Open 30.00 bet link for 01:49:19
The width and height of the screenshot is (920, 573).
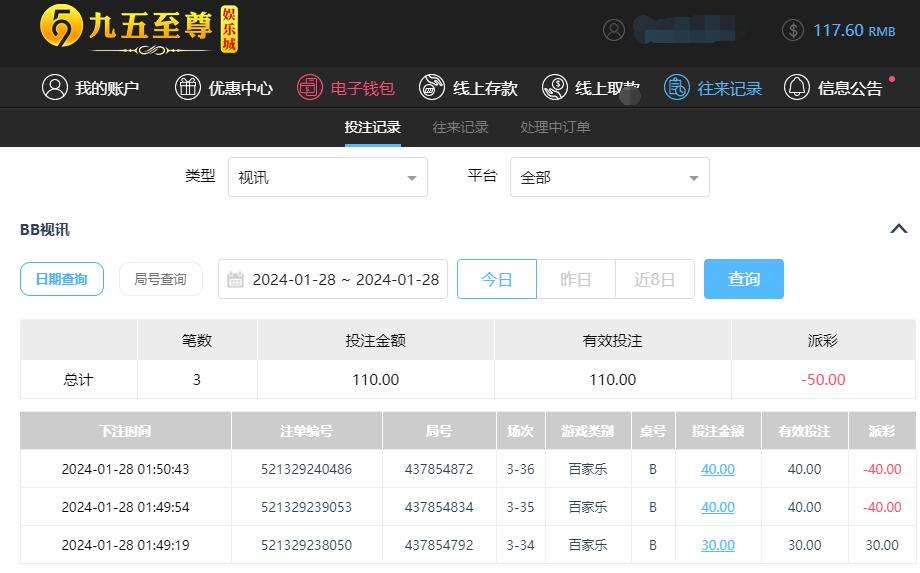pos(718,545)
